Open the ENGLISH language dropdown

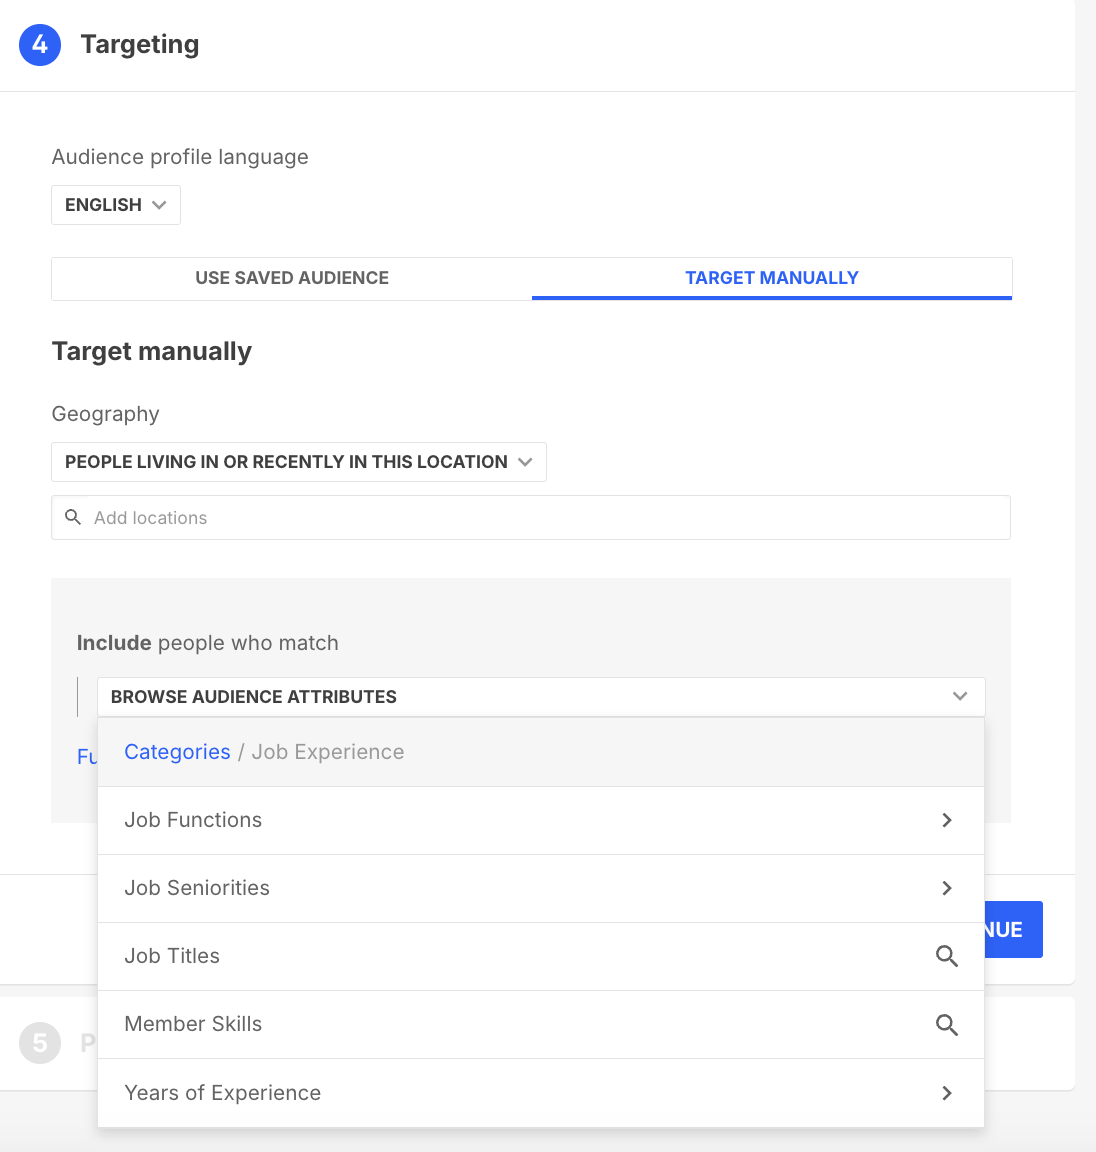pyautogui.click(x=116, y=205)
